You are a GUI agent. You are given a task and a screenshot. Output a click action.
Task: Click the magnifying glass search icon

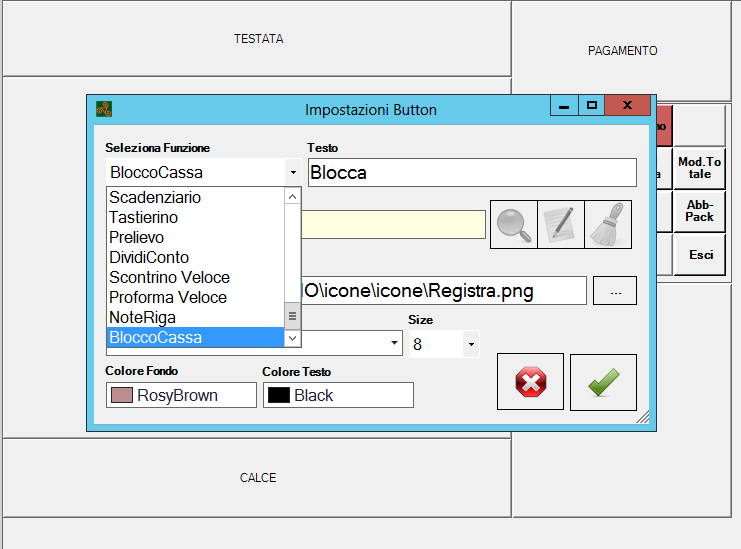point(514,225)
